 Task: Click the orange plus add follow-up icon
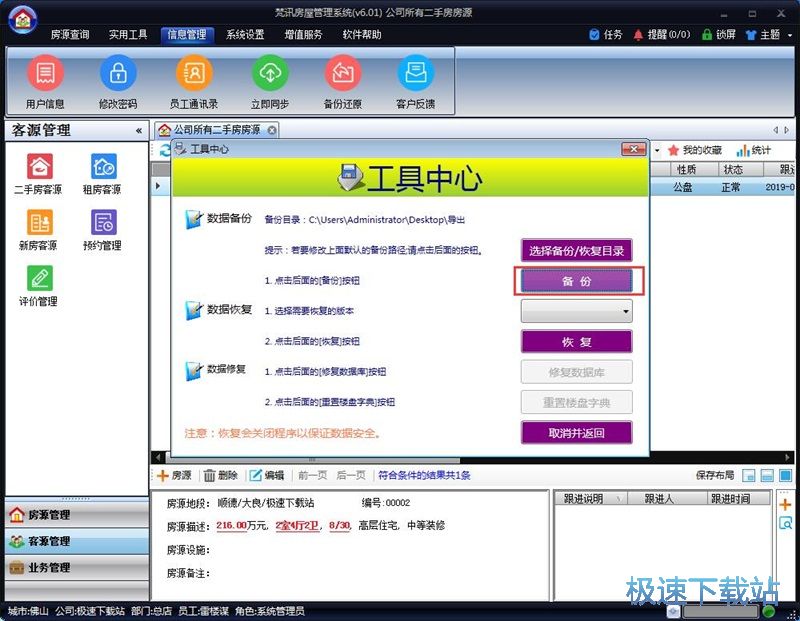coord(785,505)
